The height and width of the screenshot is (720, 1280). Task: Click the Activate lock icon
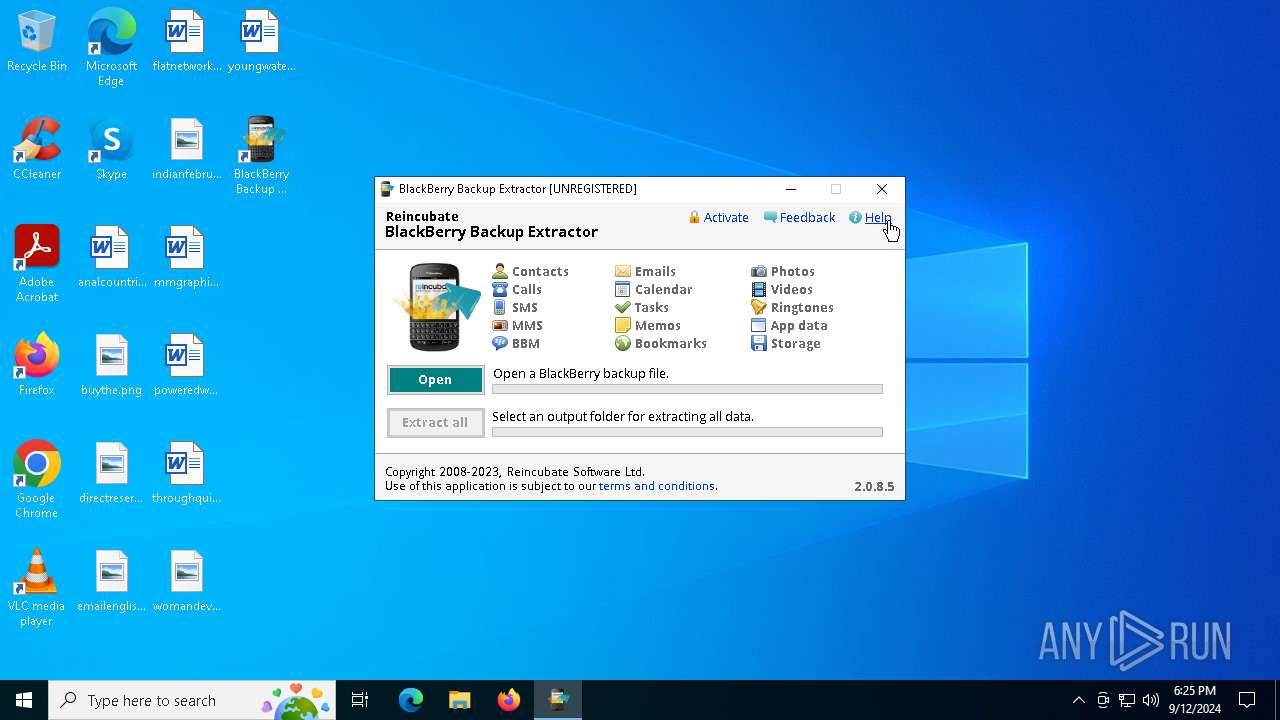coord(694,217)
